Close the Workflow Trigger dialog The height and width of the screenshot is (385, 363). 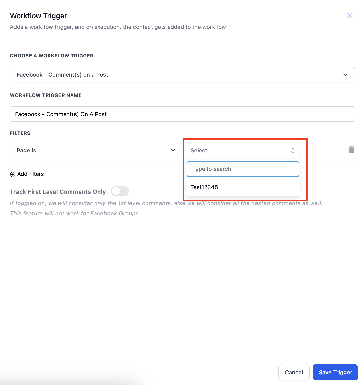point(349,16)
